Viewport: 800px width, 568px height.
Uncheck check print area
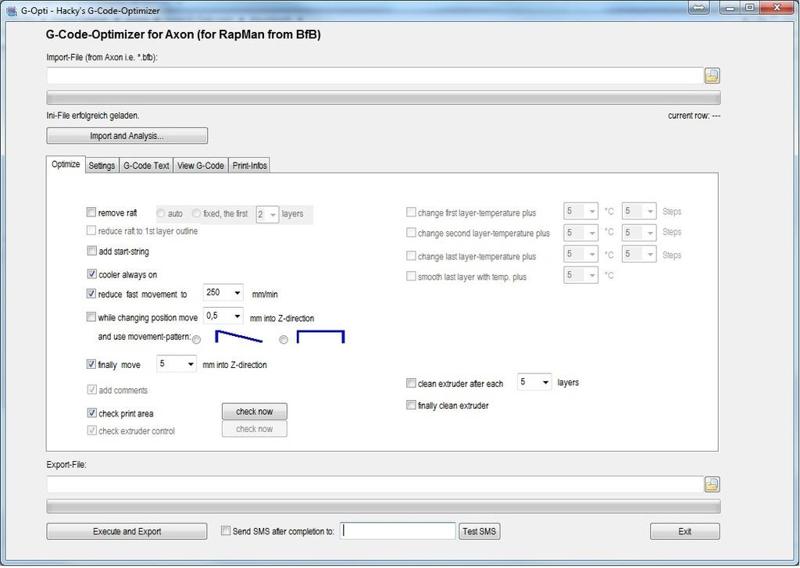[x=91, y=412]
